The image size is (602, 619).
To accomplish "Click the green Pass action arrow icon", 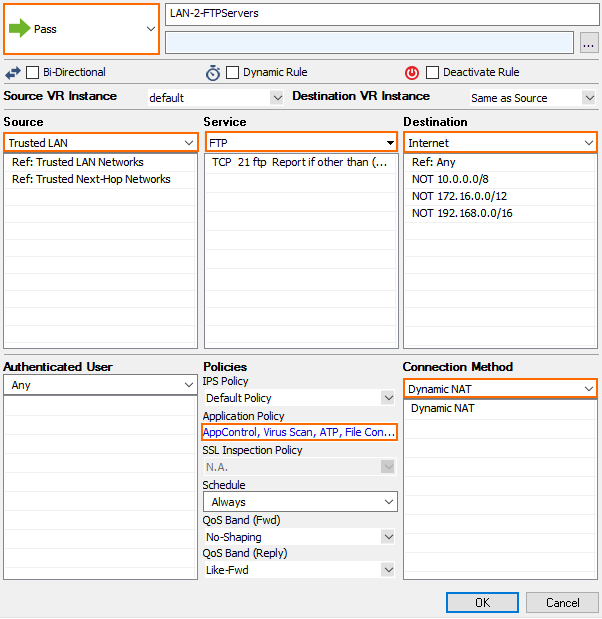I will point(19,29).
